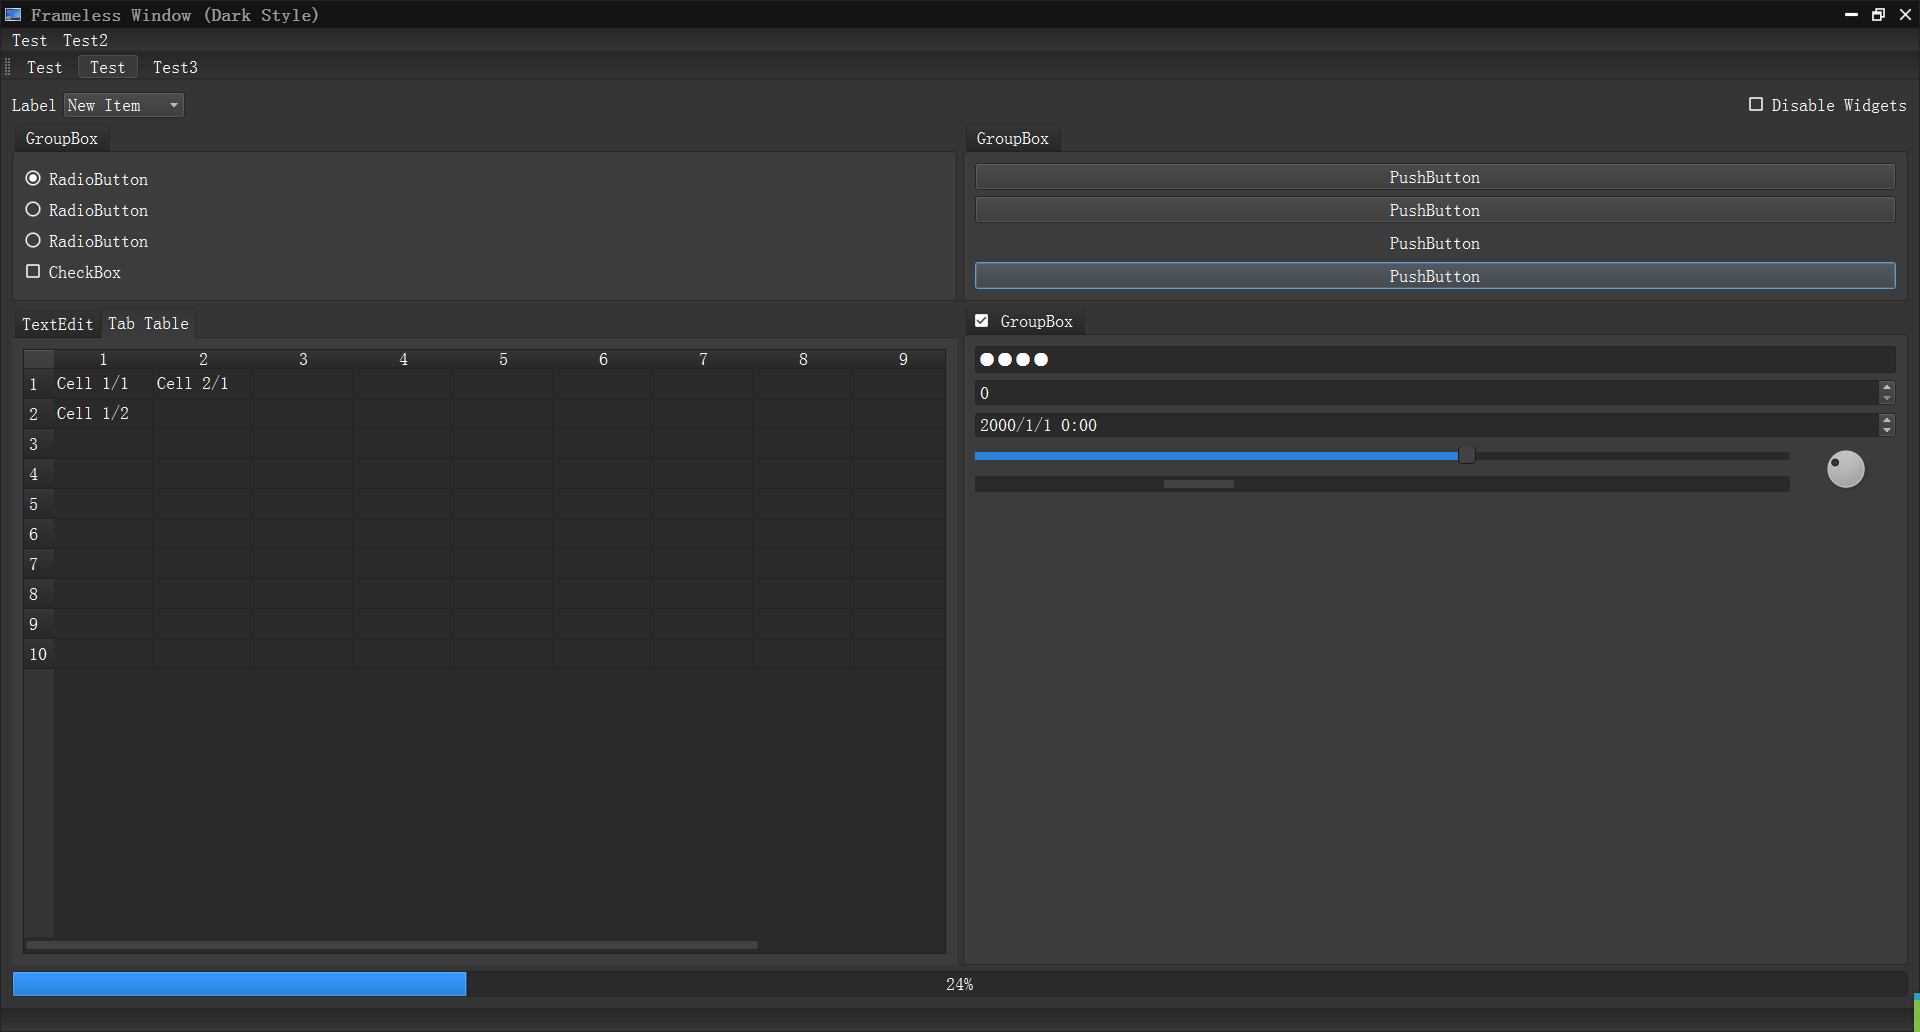The height and width of the screenshot is (1032, 1920).
Task: Click the application icon in the title bar
Action: click(x=14, y=14)
